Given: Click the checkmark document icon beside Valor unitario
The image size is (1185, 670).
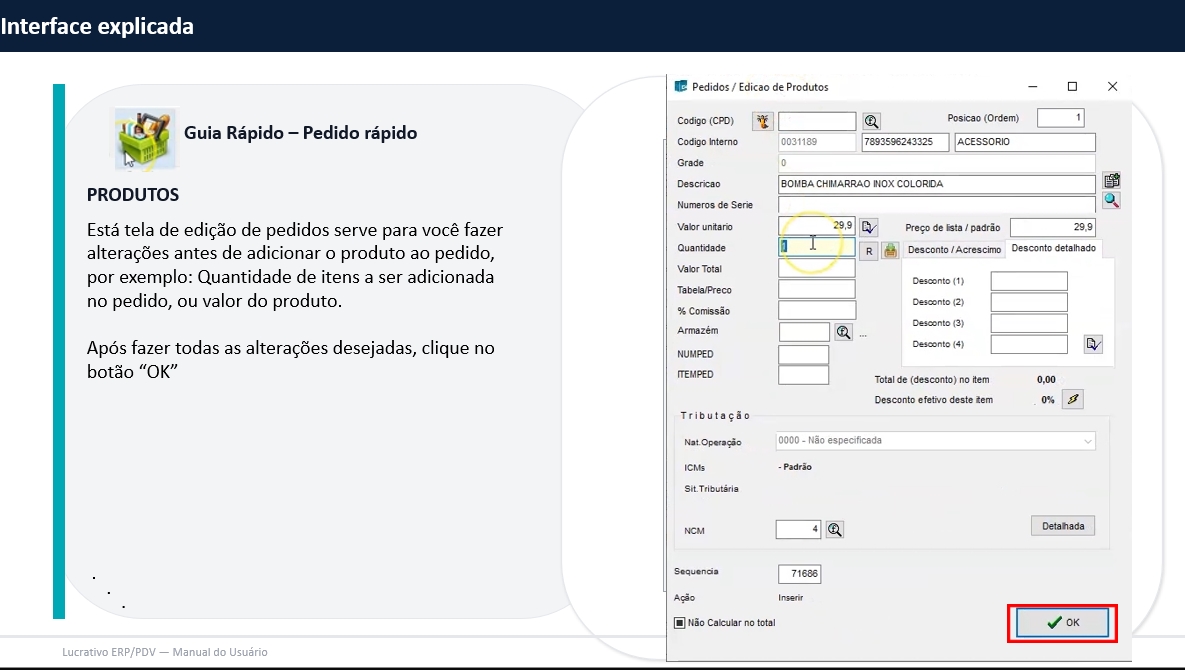Looking at the screenshot, I should [868, 227].
